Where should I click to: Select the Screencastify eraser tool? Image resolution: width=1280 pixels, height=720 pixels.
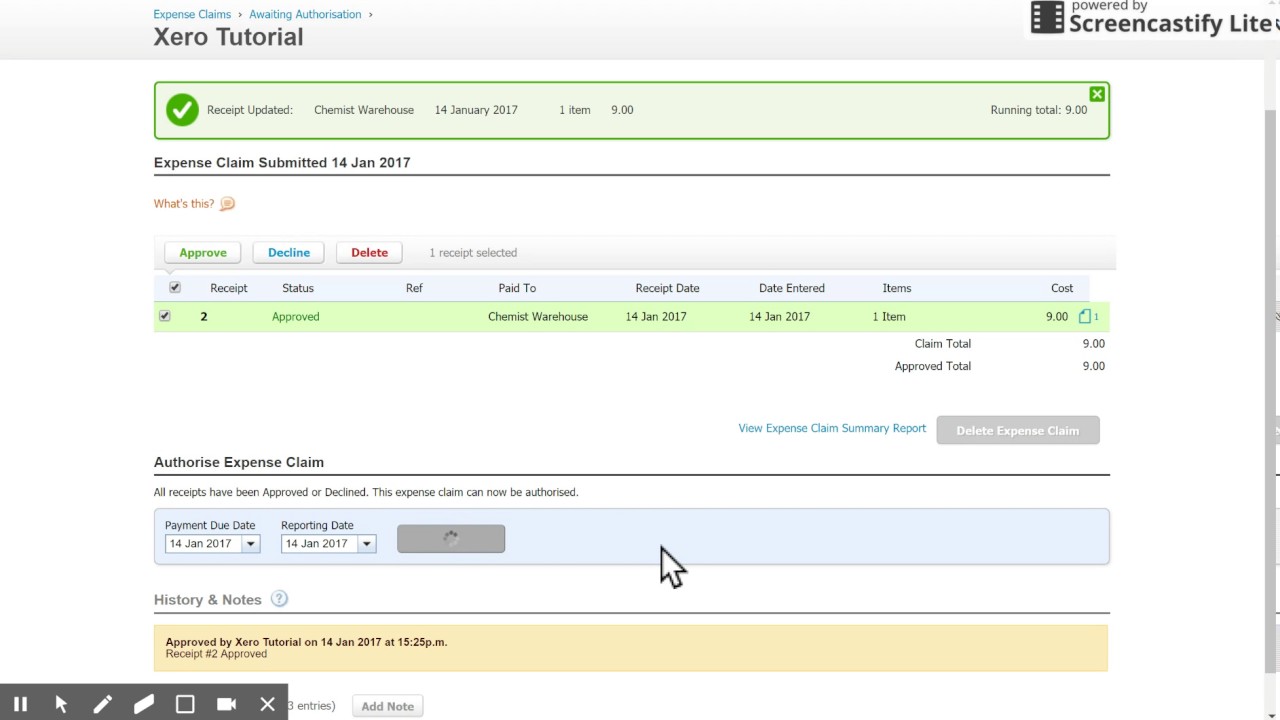click(144, 704)
